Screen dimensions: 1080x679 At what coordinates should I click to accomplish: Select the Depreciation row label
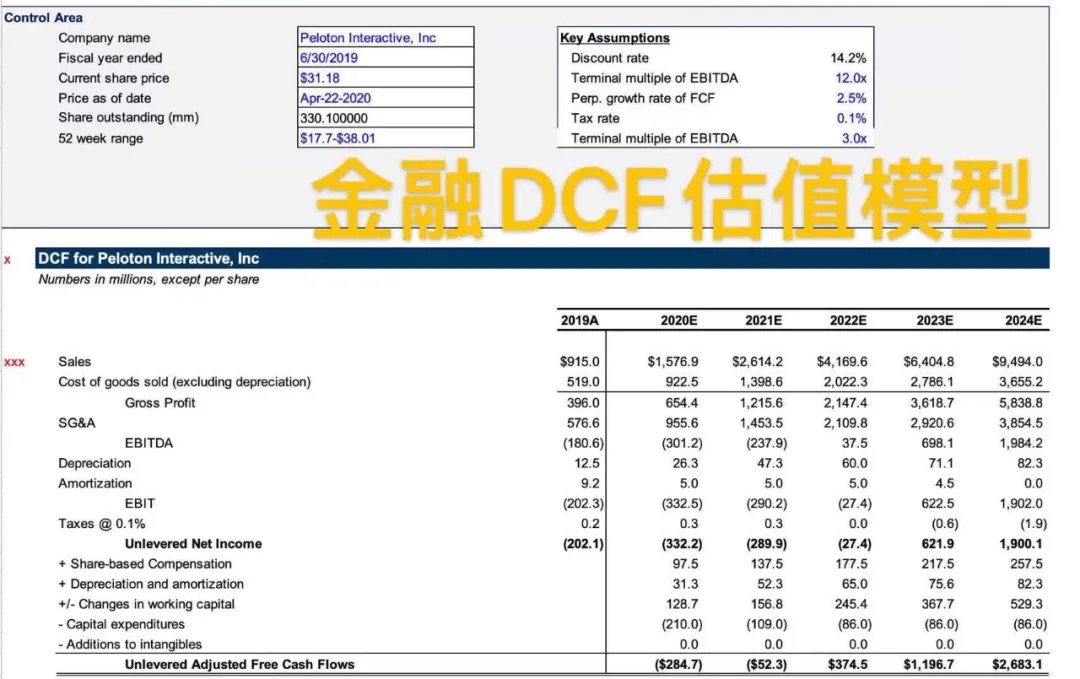[94, 463]
